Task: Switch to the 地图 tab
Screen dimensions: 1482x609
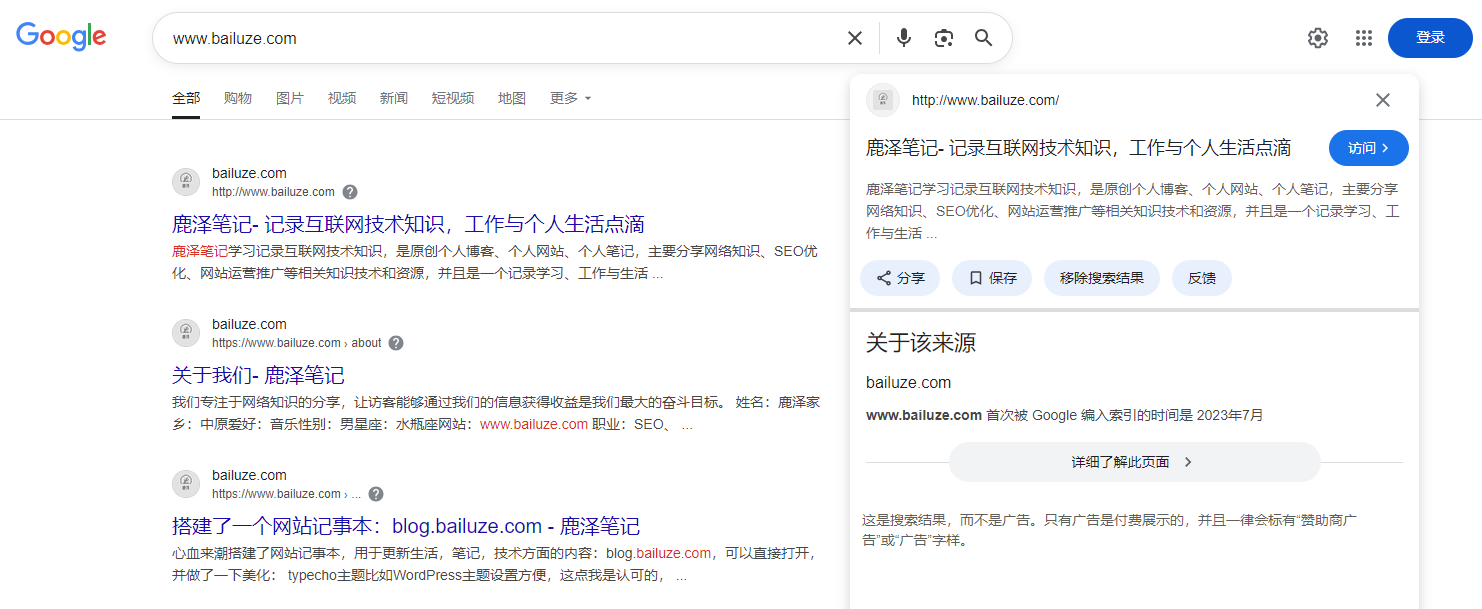Action: 512,98
